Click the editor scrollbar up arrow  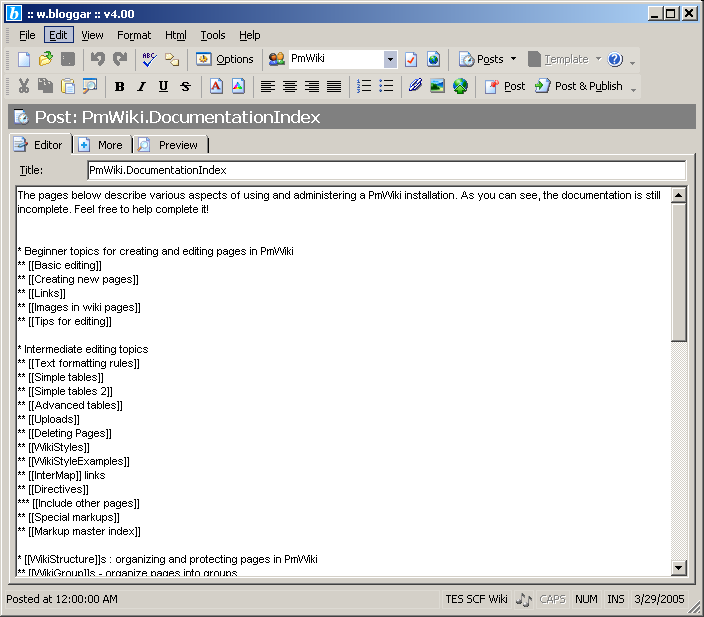[x=678, y=195]
